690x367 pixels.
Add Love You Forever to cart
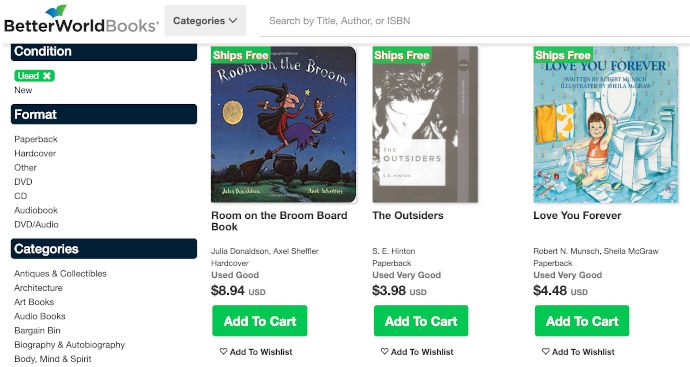pos(582,321)
